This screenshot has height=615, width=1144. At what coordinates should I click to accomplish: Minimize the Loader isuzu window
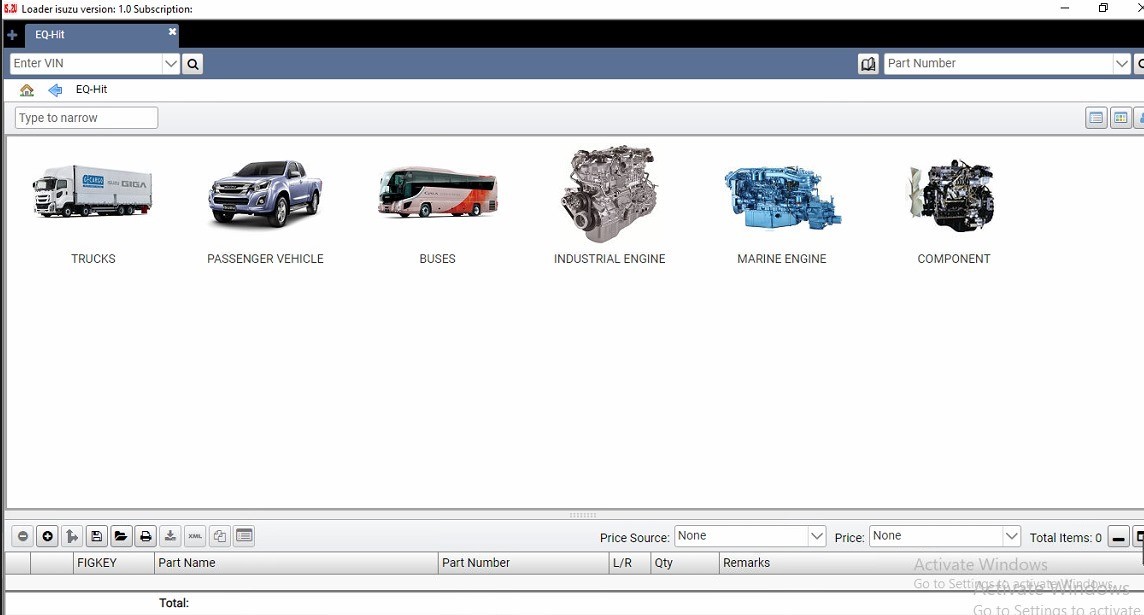(1064, 8)
